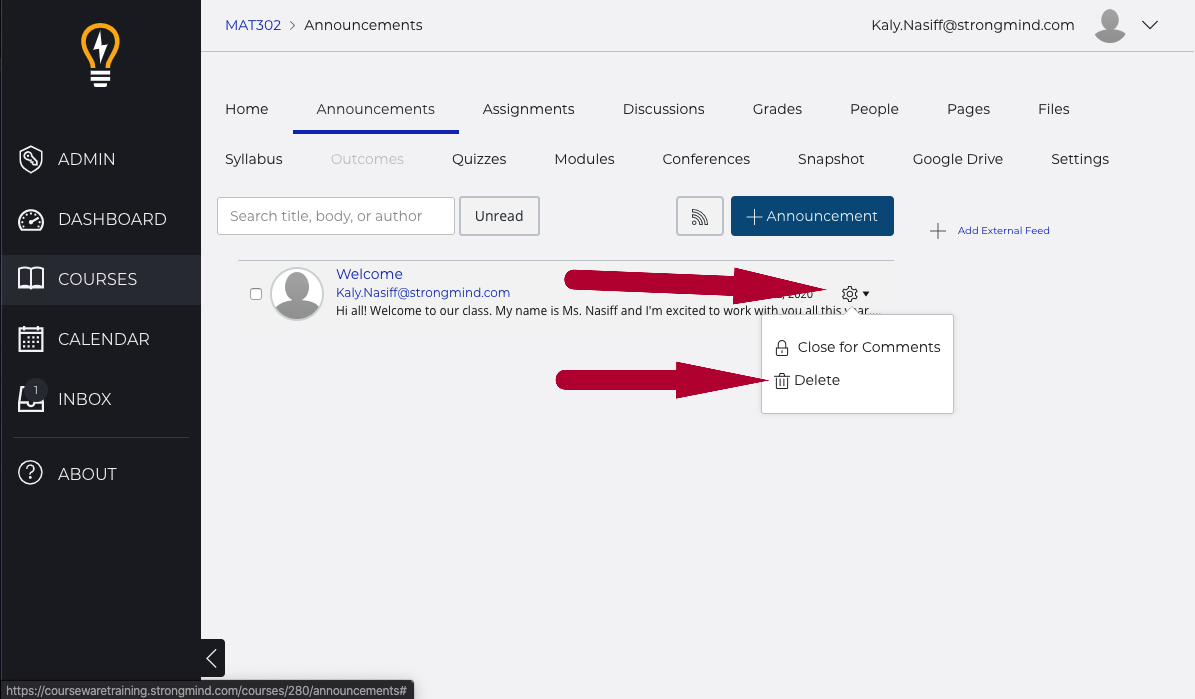Click the Welcome announcement author avatar
1195x699 pixels.
pos(297,293)
